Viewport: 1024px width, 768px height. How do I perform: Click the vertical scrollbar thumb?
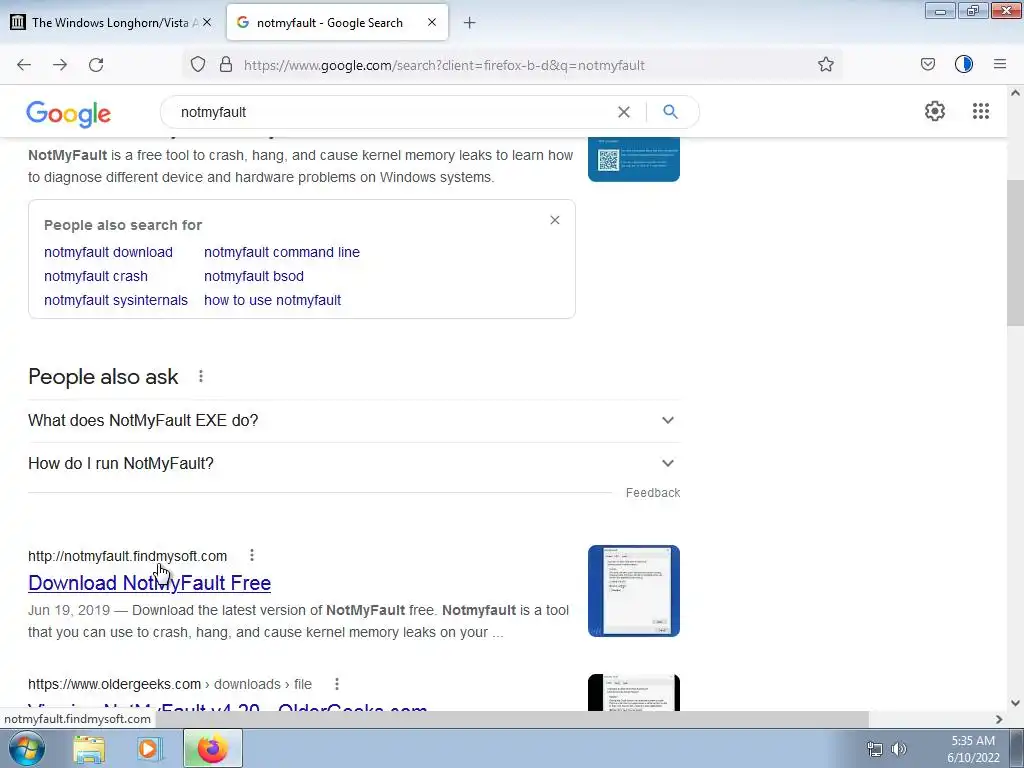pyautogui.click(x=1015, y=253)
